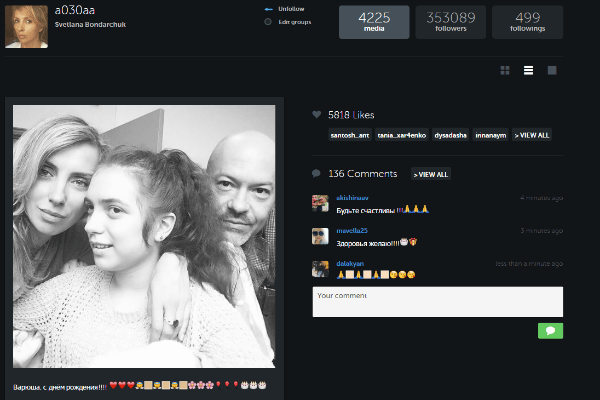Open irinanaym liker profile

point(491,135)
